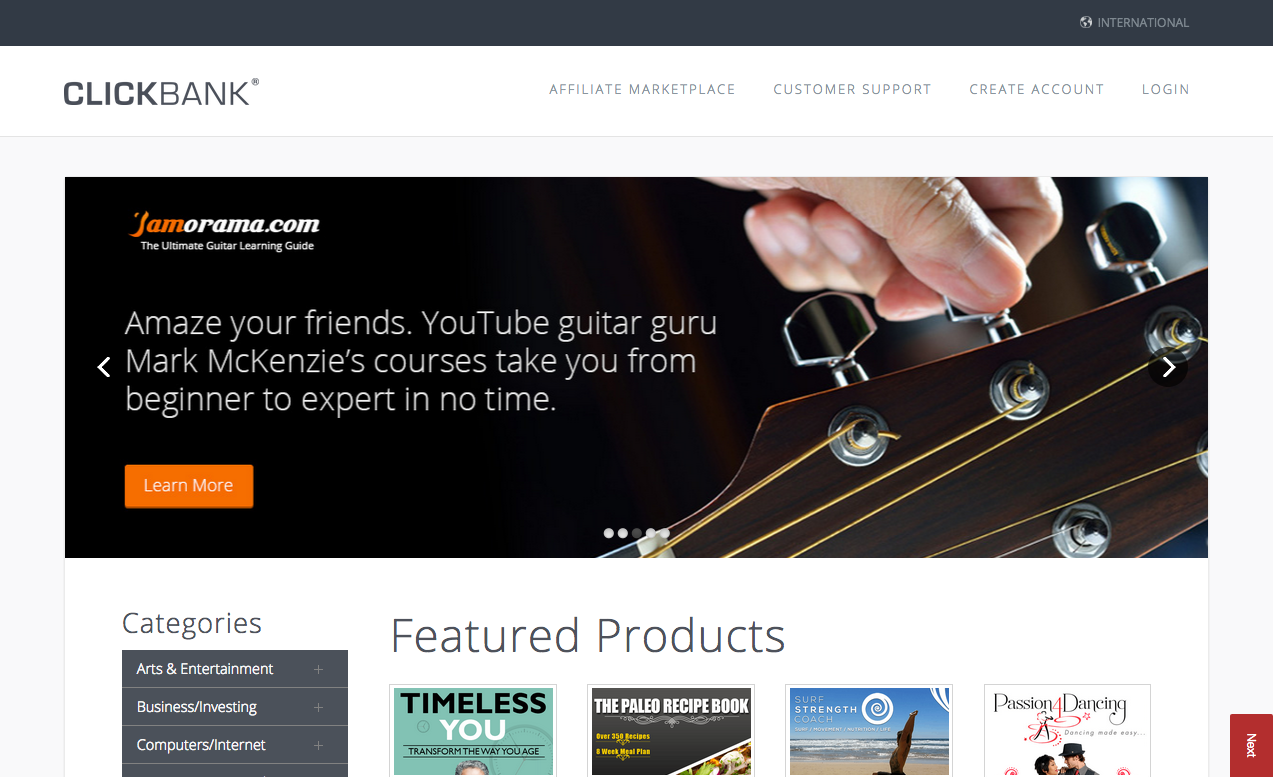Click the International globe icon
The width and height of the screenshot is (1273, 777).
click(1086, 22)
